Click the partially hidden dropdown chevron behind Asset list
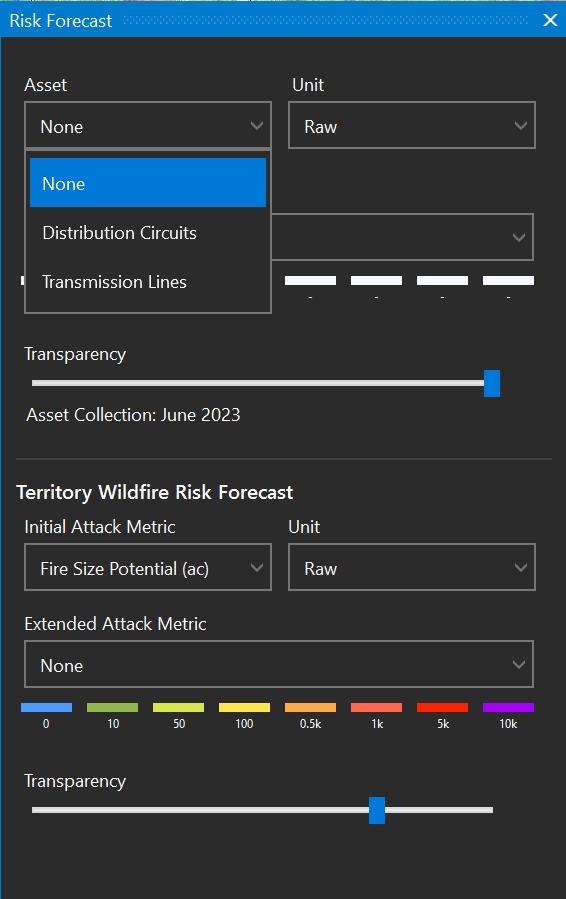The height and width of the screenshot is (899, 566). [518, 237]
